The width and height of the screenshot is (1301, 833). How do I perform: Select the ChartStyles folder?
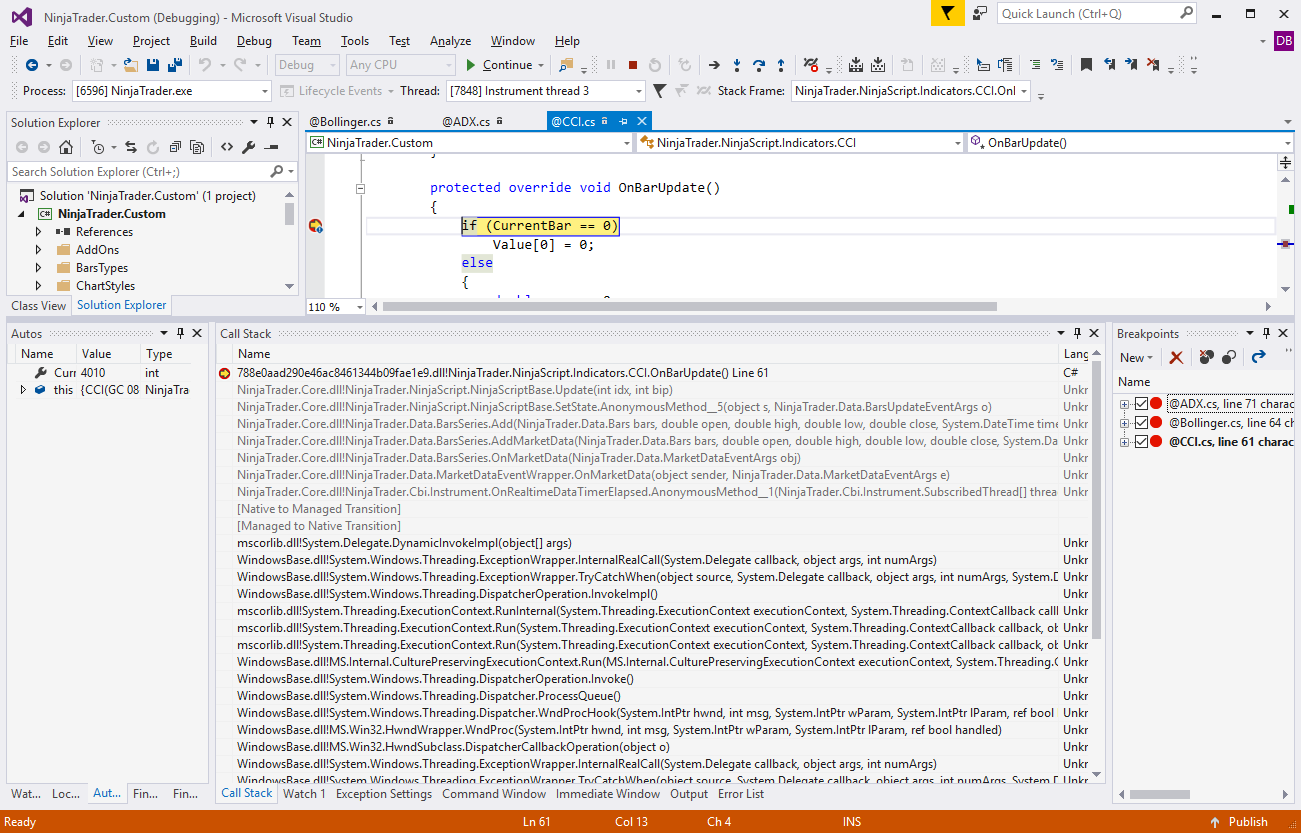[x=105, y=286]
